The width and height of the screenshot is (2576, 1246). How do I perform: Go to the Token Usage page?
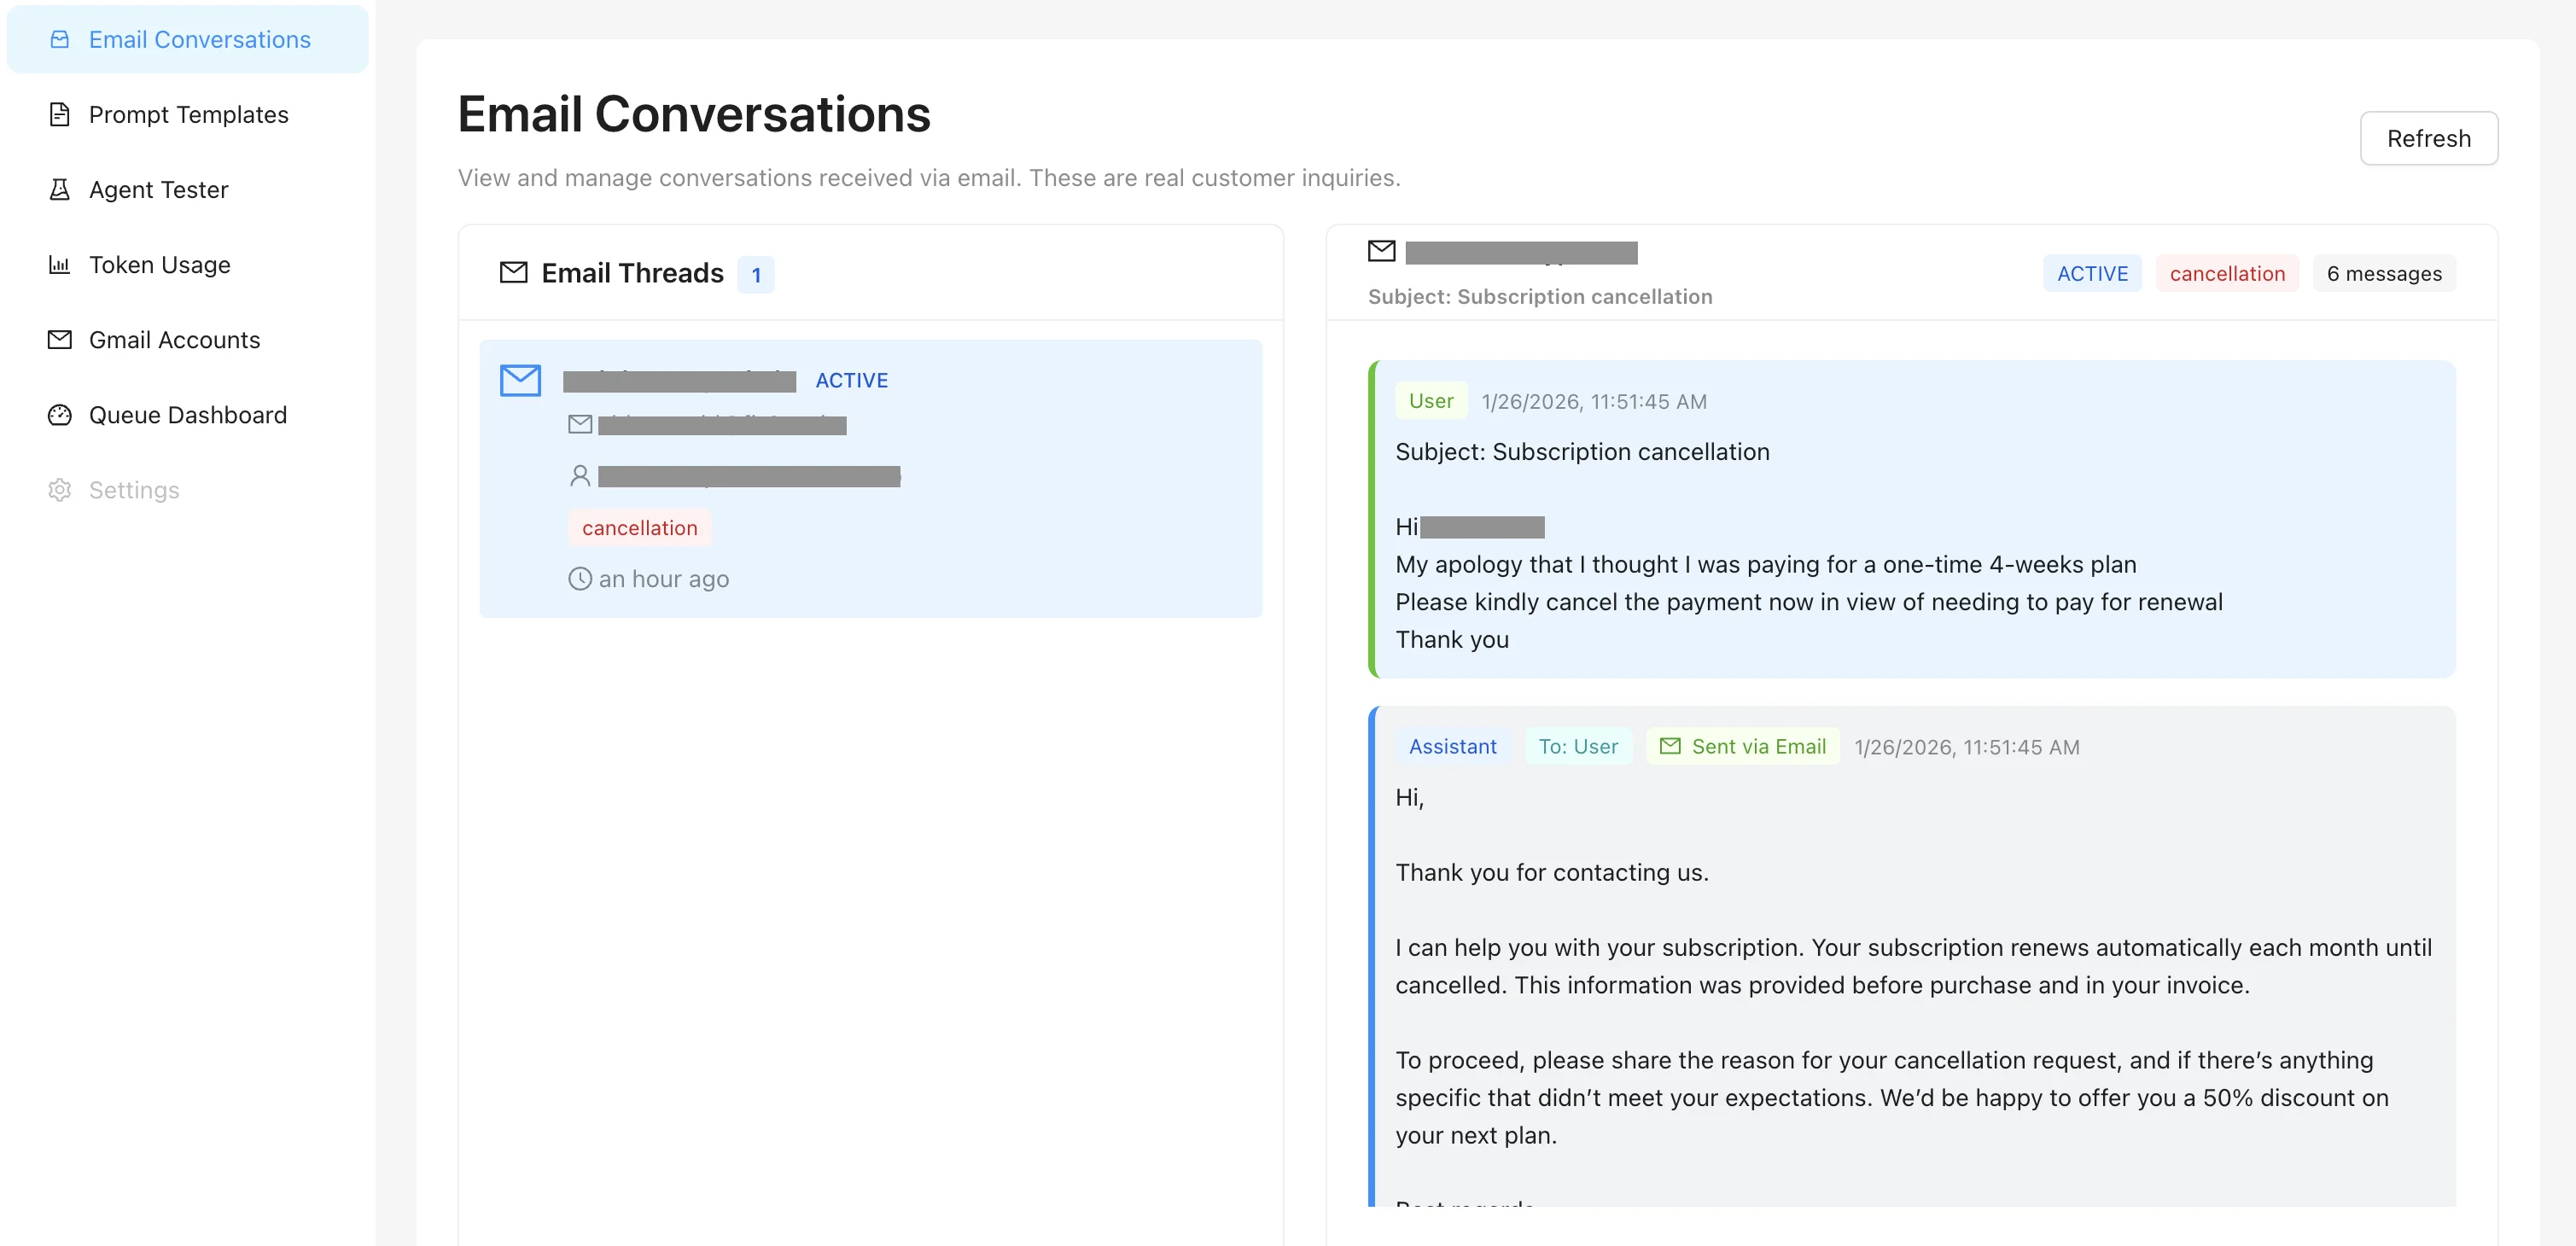point(160,264)
